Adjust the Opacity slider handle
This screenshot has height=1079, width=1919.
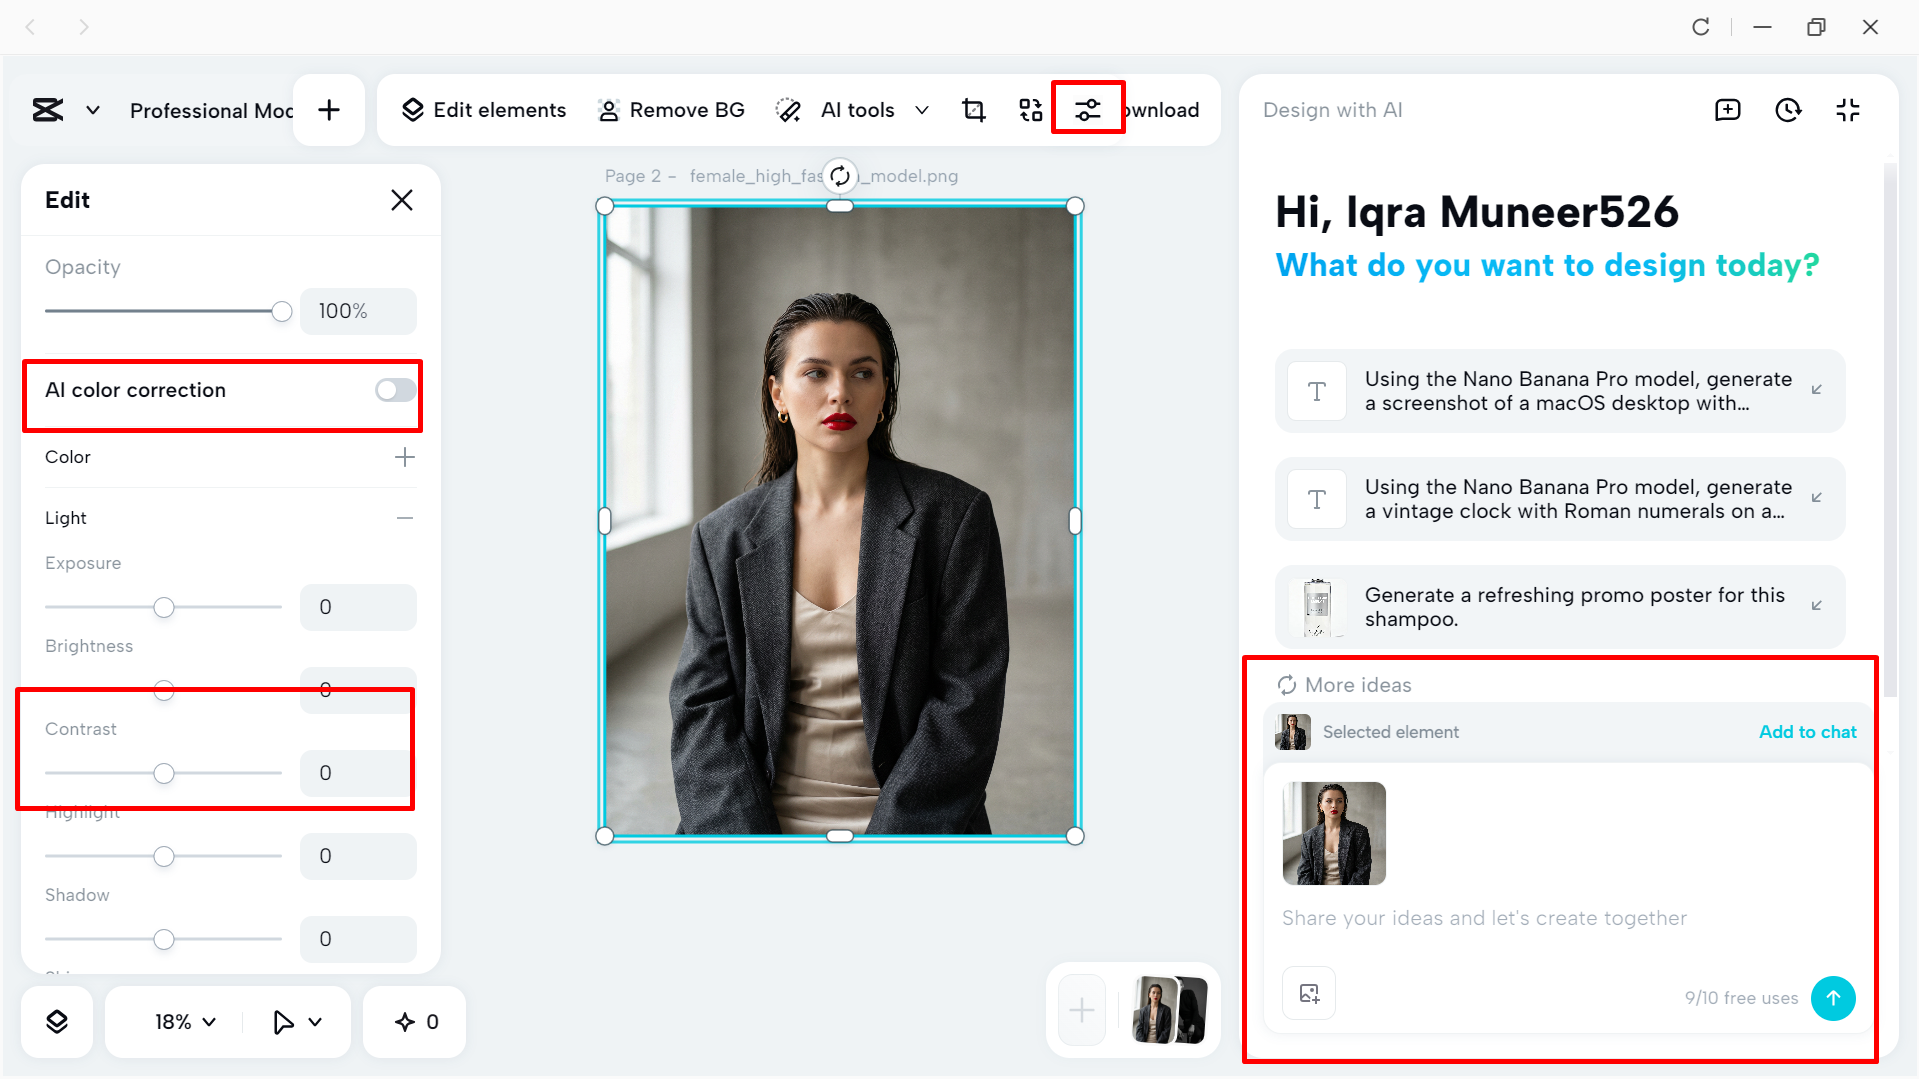pyautogui.click(x=282, y=312)
